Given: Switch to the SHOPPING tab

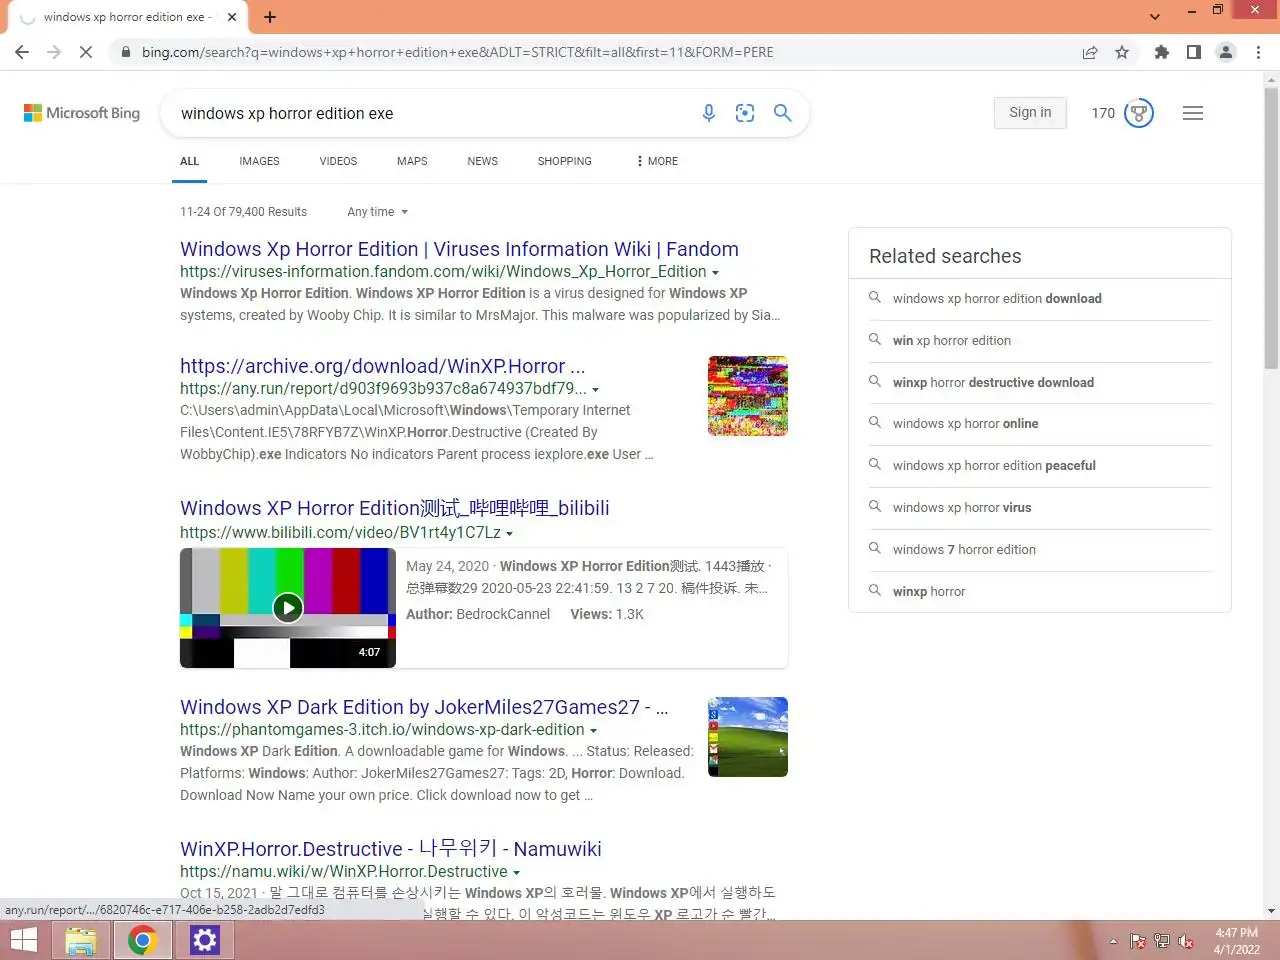Looking at the screenshot, I should coord(564,161).
